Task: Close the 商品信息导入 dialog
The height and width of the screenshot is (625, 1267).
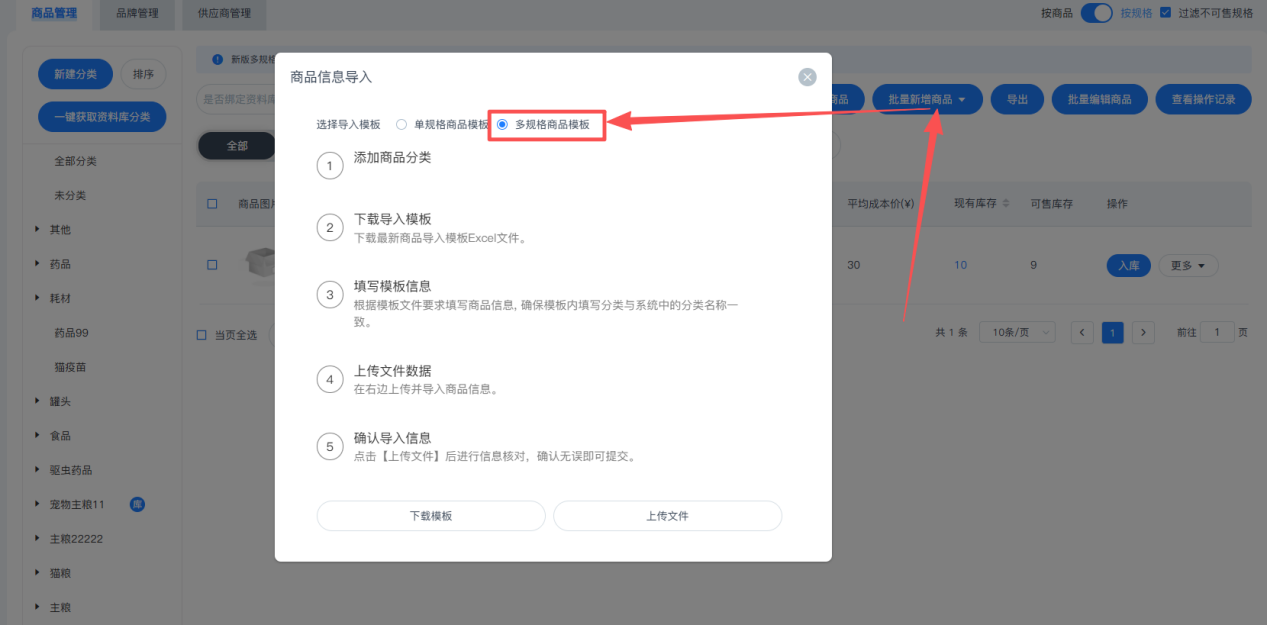Action: pos(807,77)
